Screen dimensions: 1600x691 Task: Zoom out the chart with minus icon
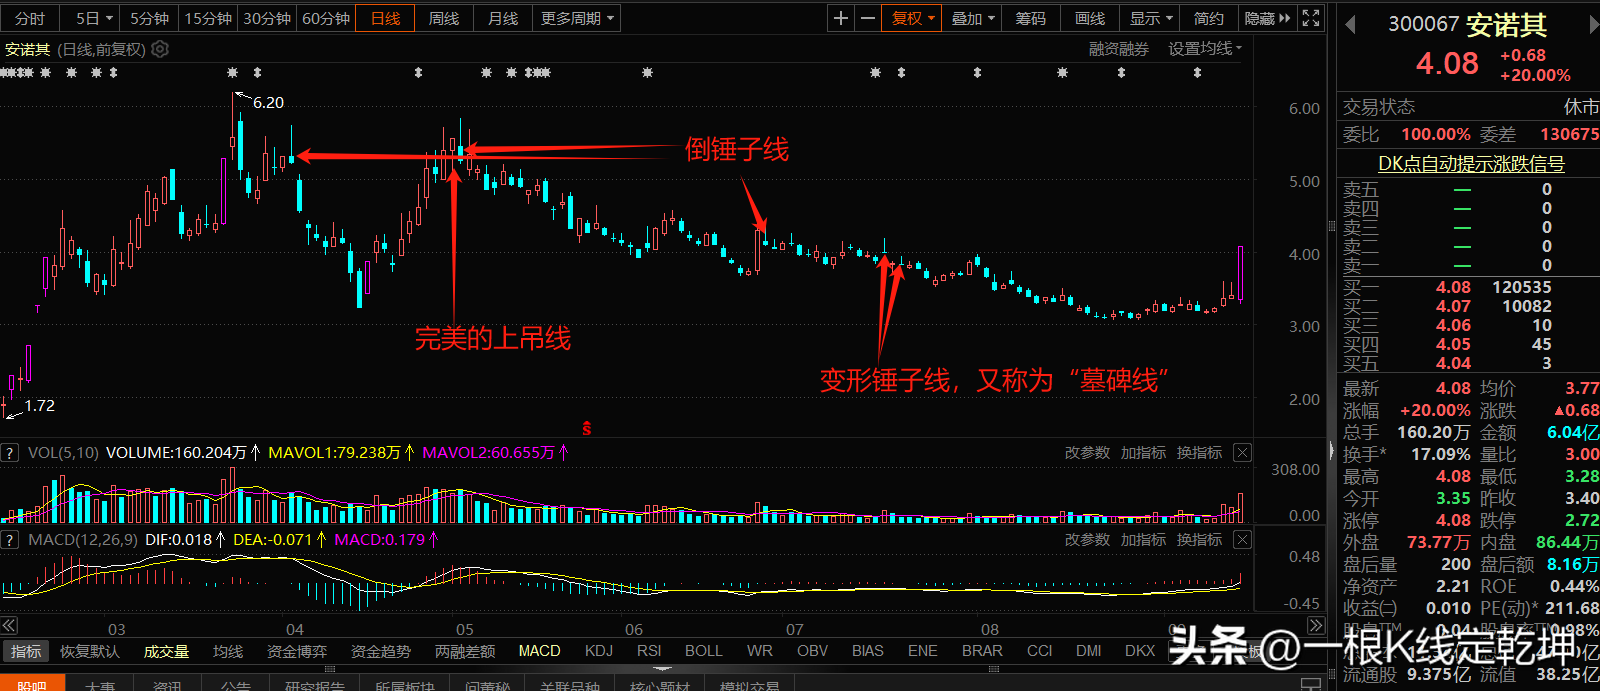[x=868, y=18]
